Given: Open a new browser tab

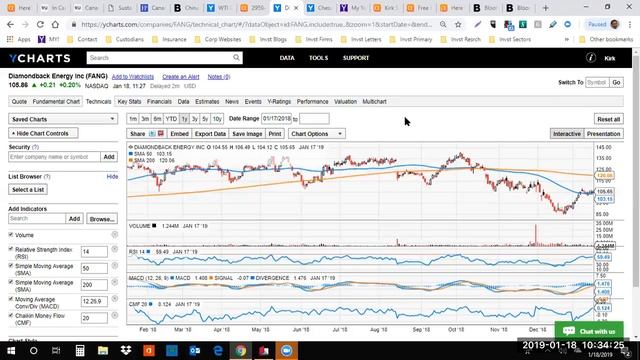Looking at the screenshot, I should point(545,8).
